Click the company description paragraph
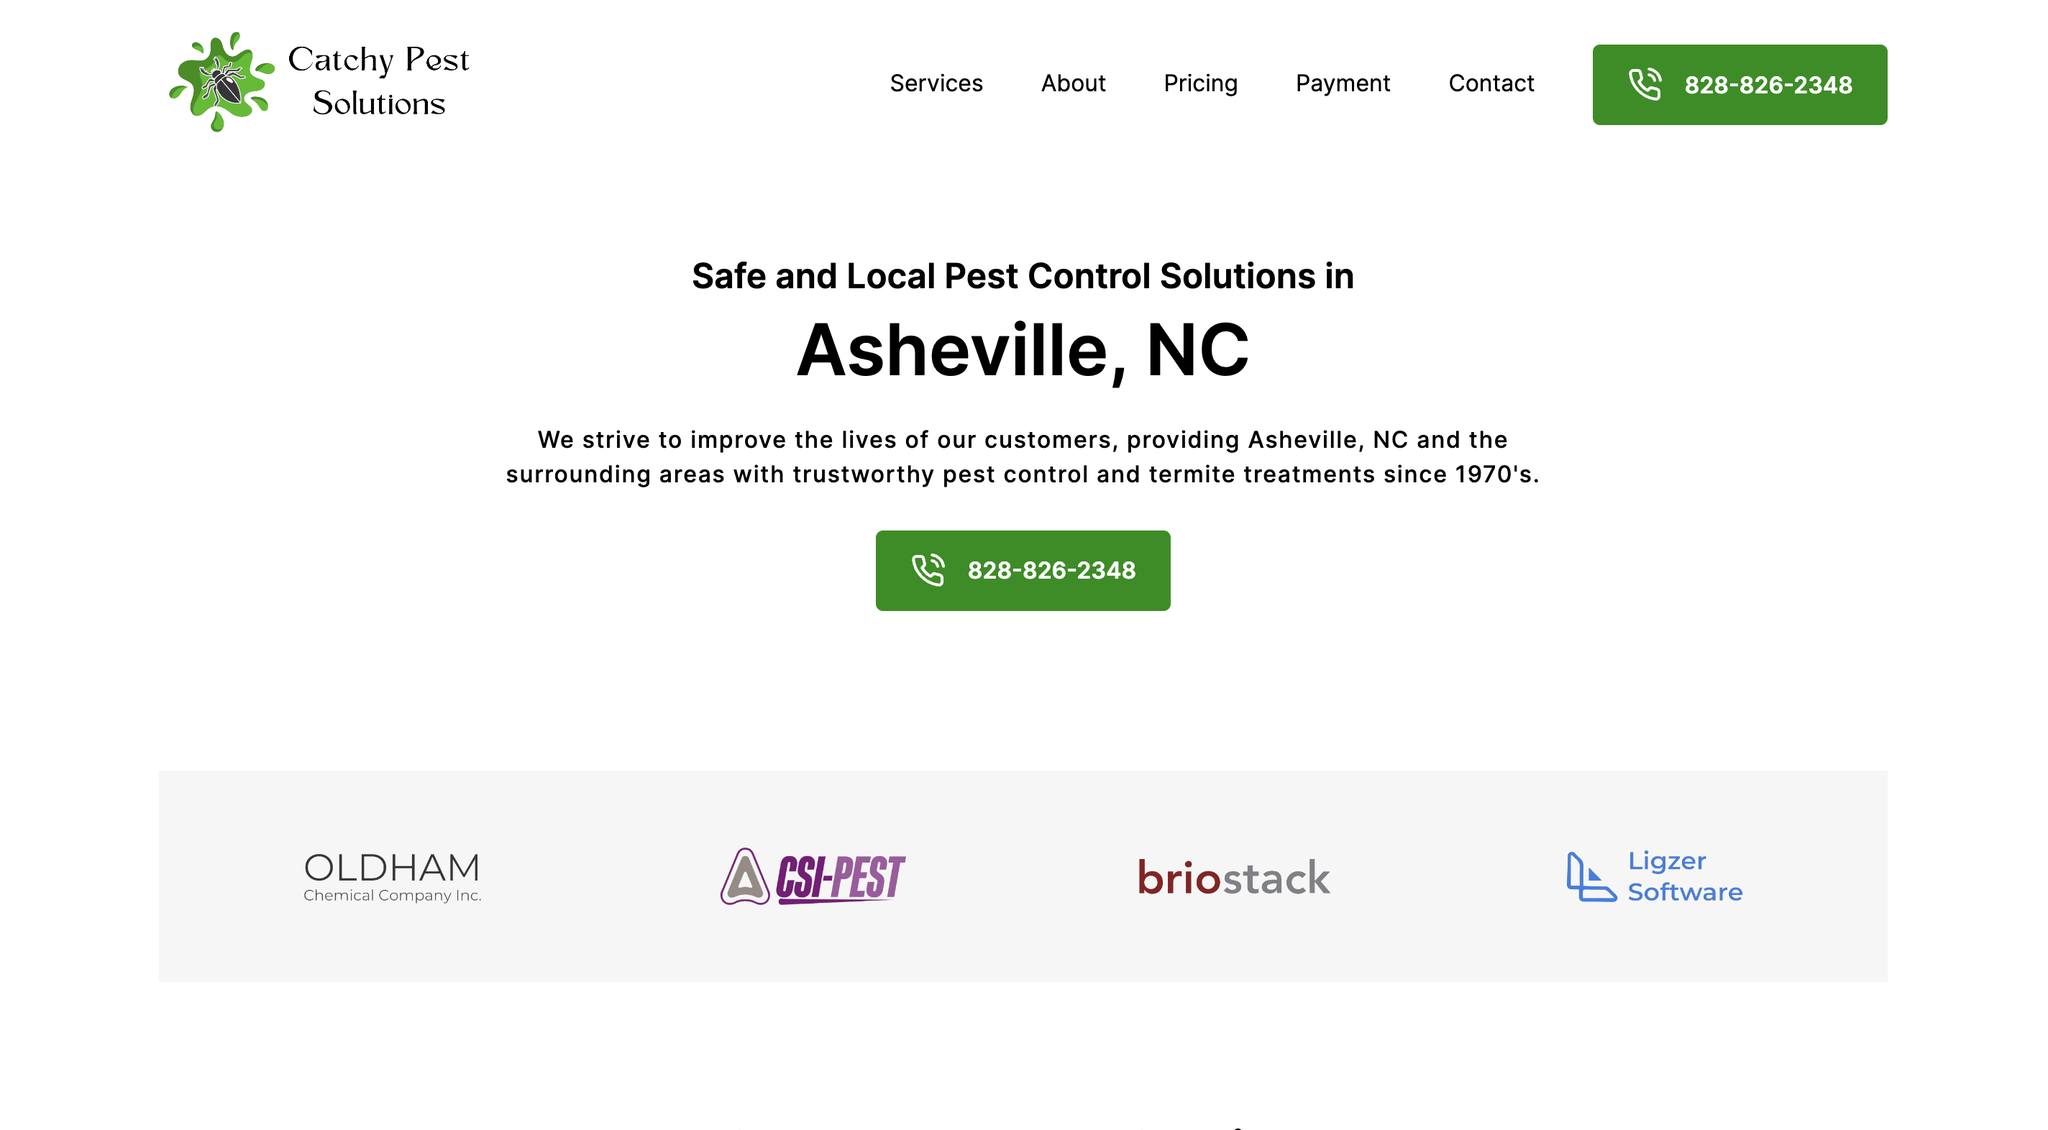The image size is (2048, 1130). 1023,457
